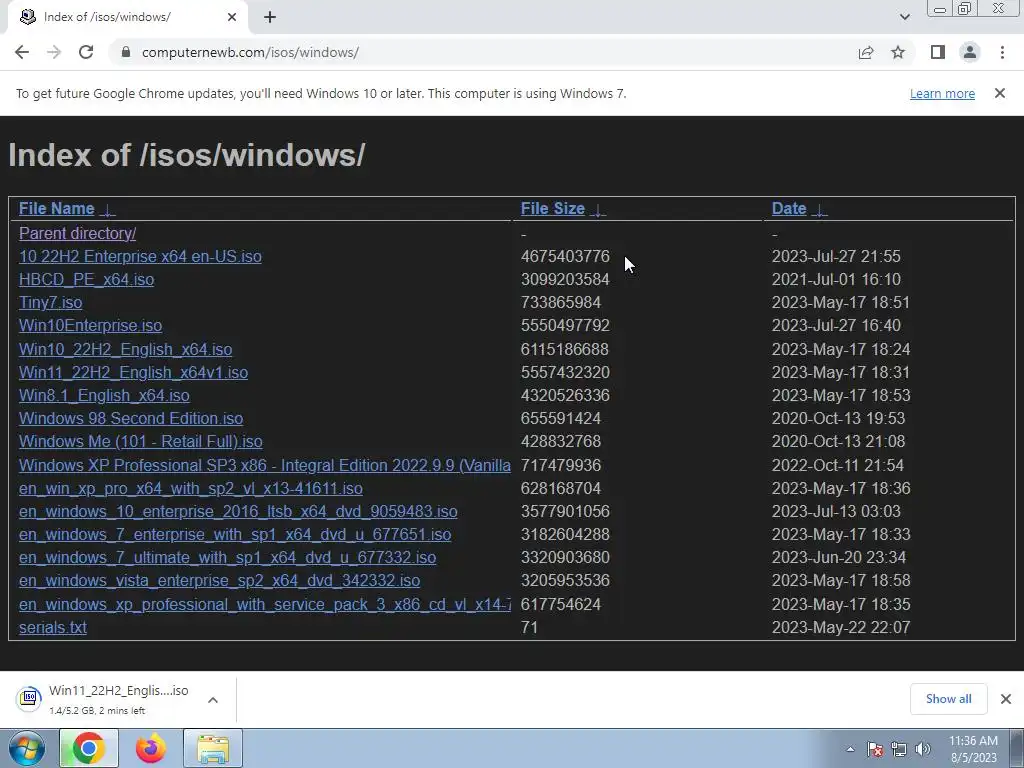Click the Chrome taskbar icon
The image size is (1024, 768).
coord(89,748)
